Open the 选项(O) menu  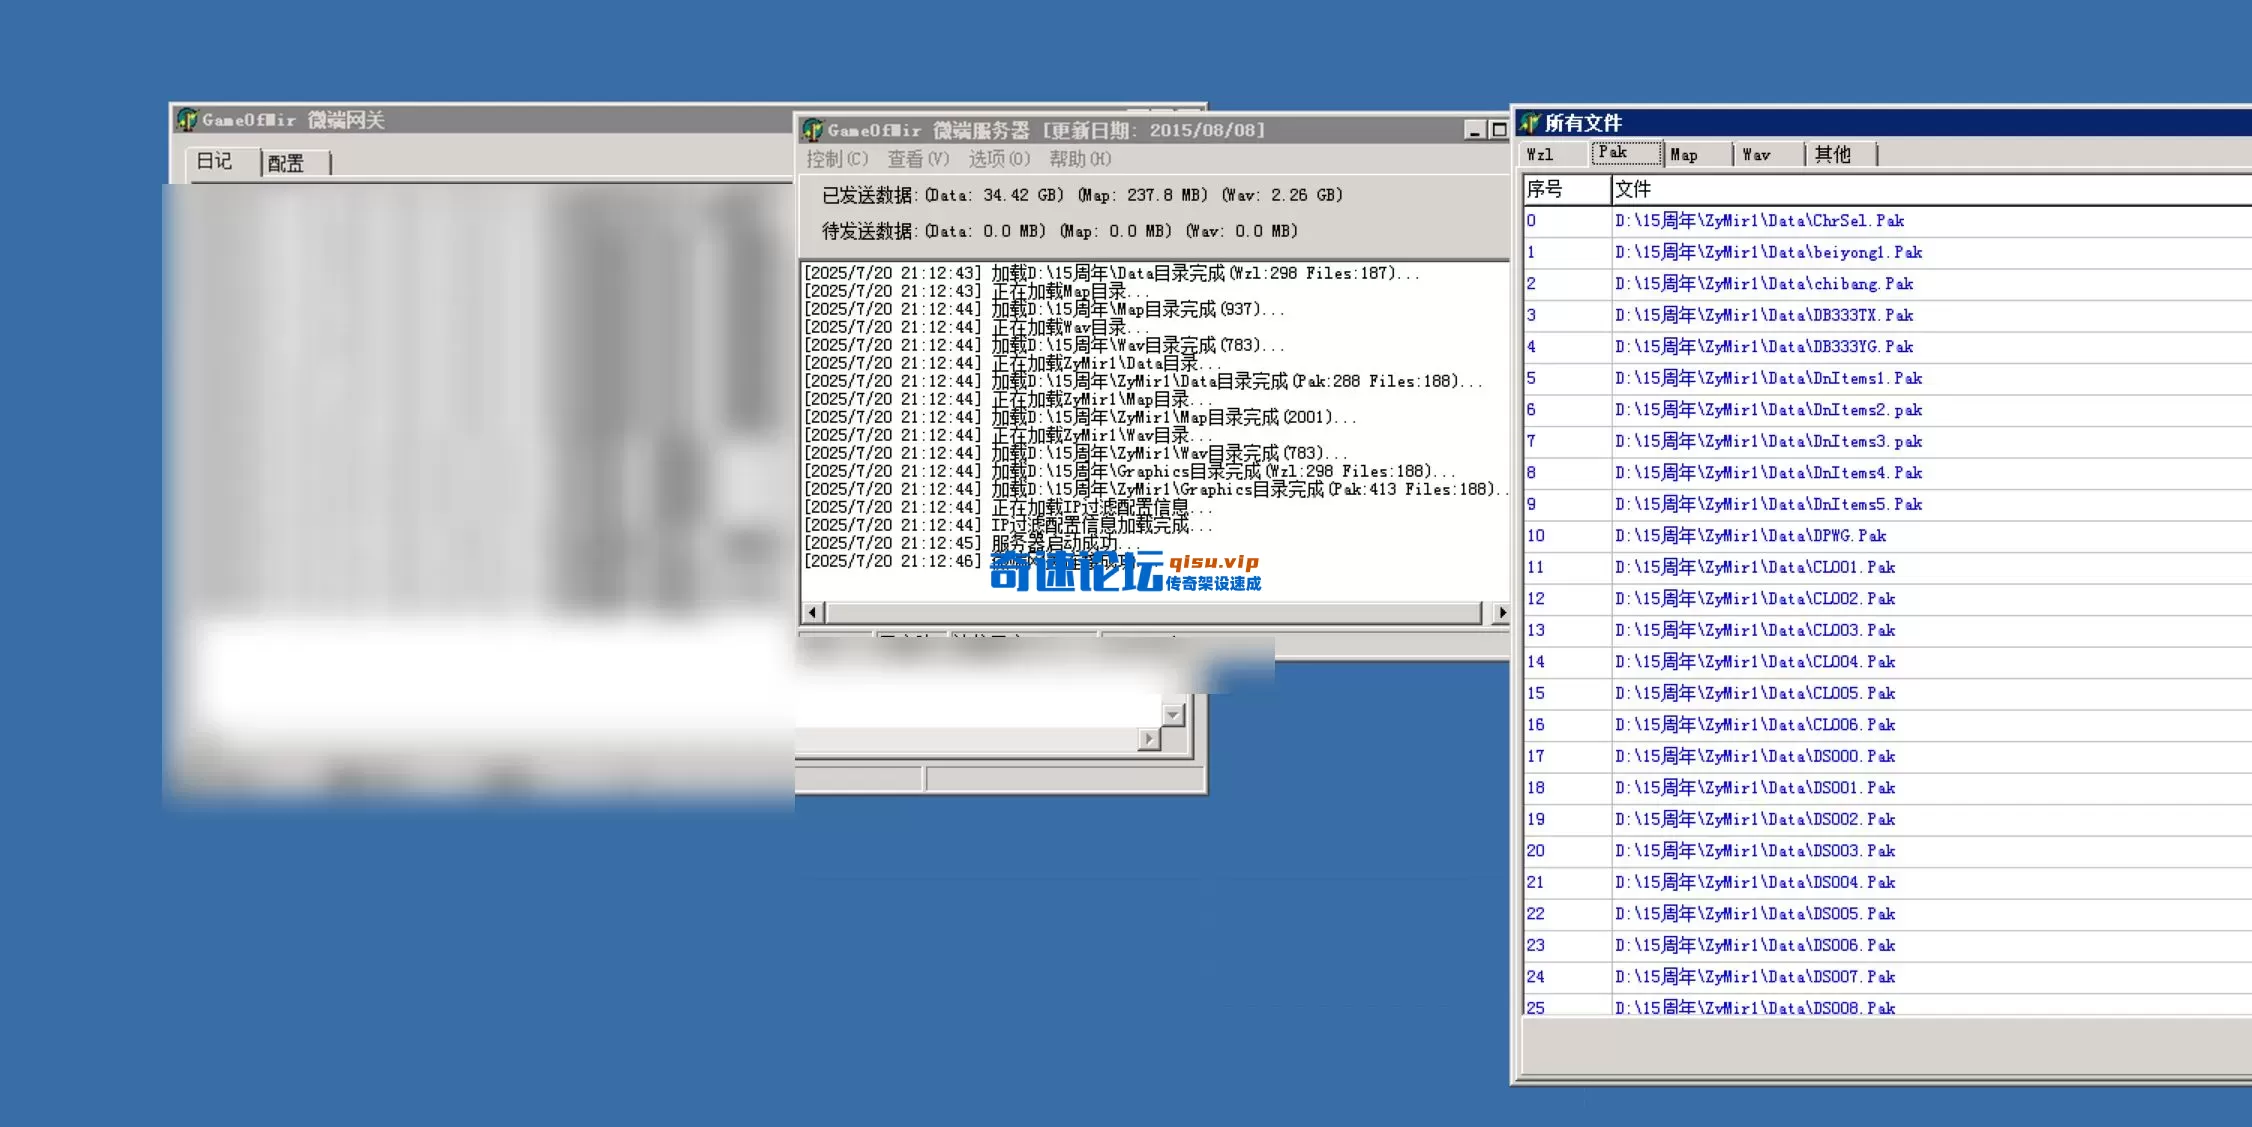pyautogui.click(x=998, y=159)
